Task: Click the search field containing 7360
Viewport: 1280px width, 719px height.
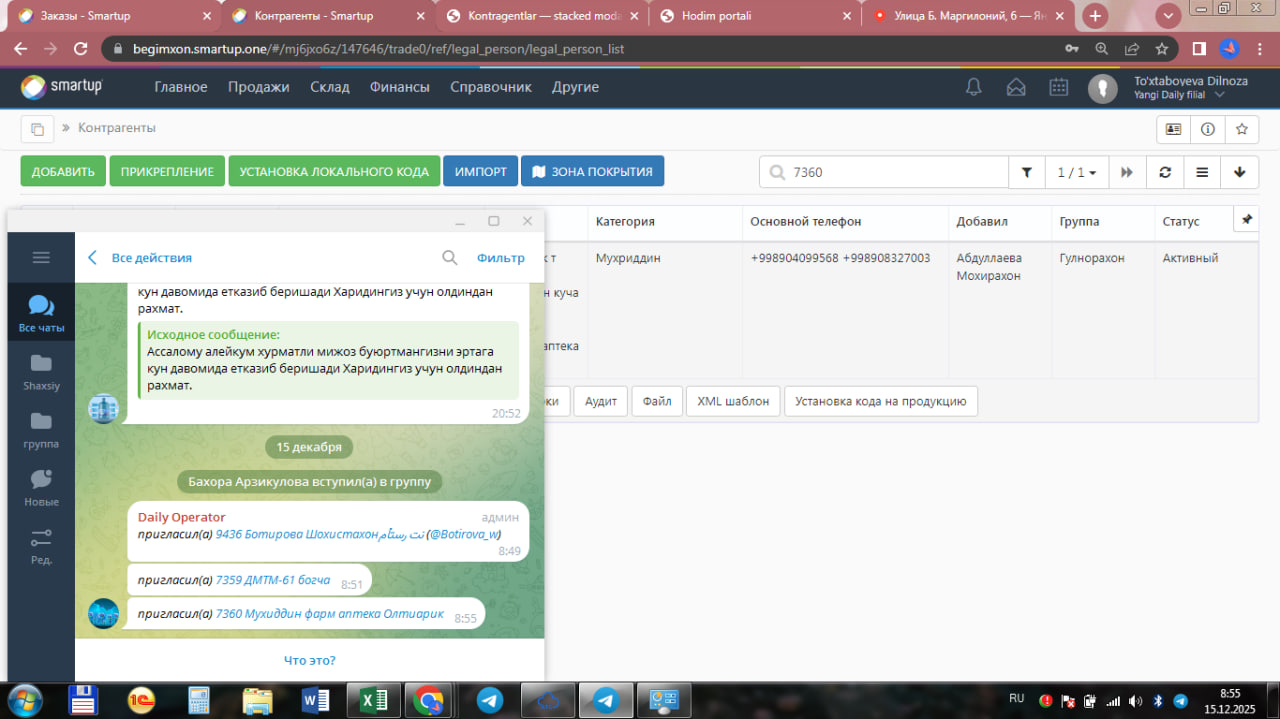Action: (883, 172)
